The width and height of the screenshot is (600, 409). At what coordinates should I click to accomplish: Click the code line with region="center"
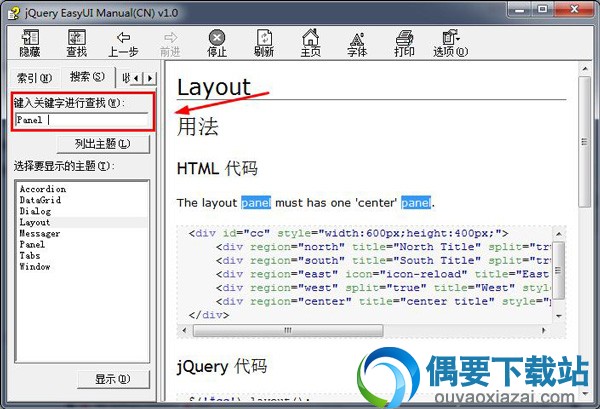point(384,301)
